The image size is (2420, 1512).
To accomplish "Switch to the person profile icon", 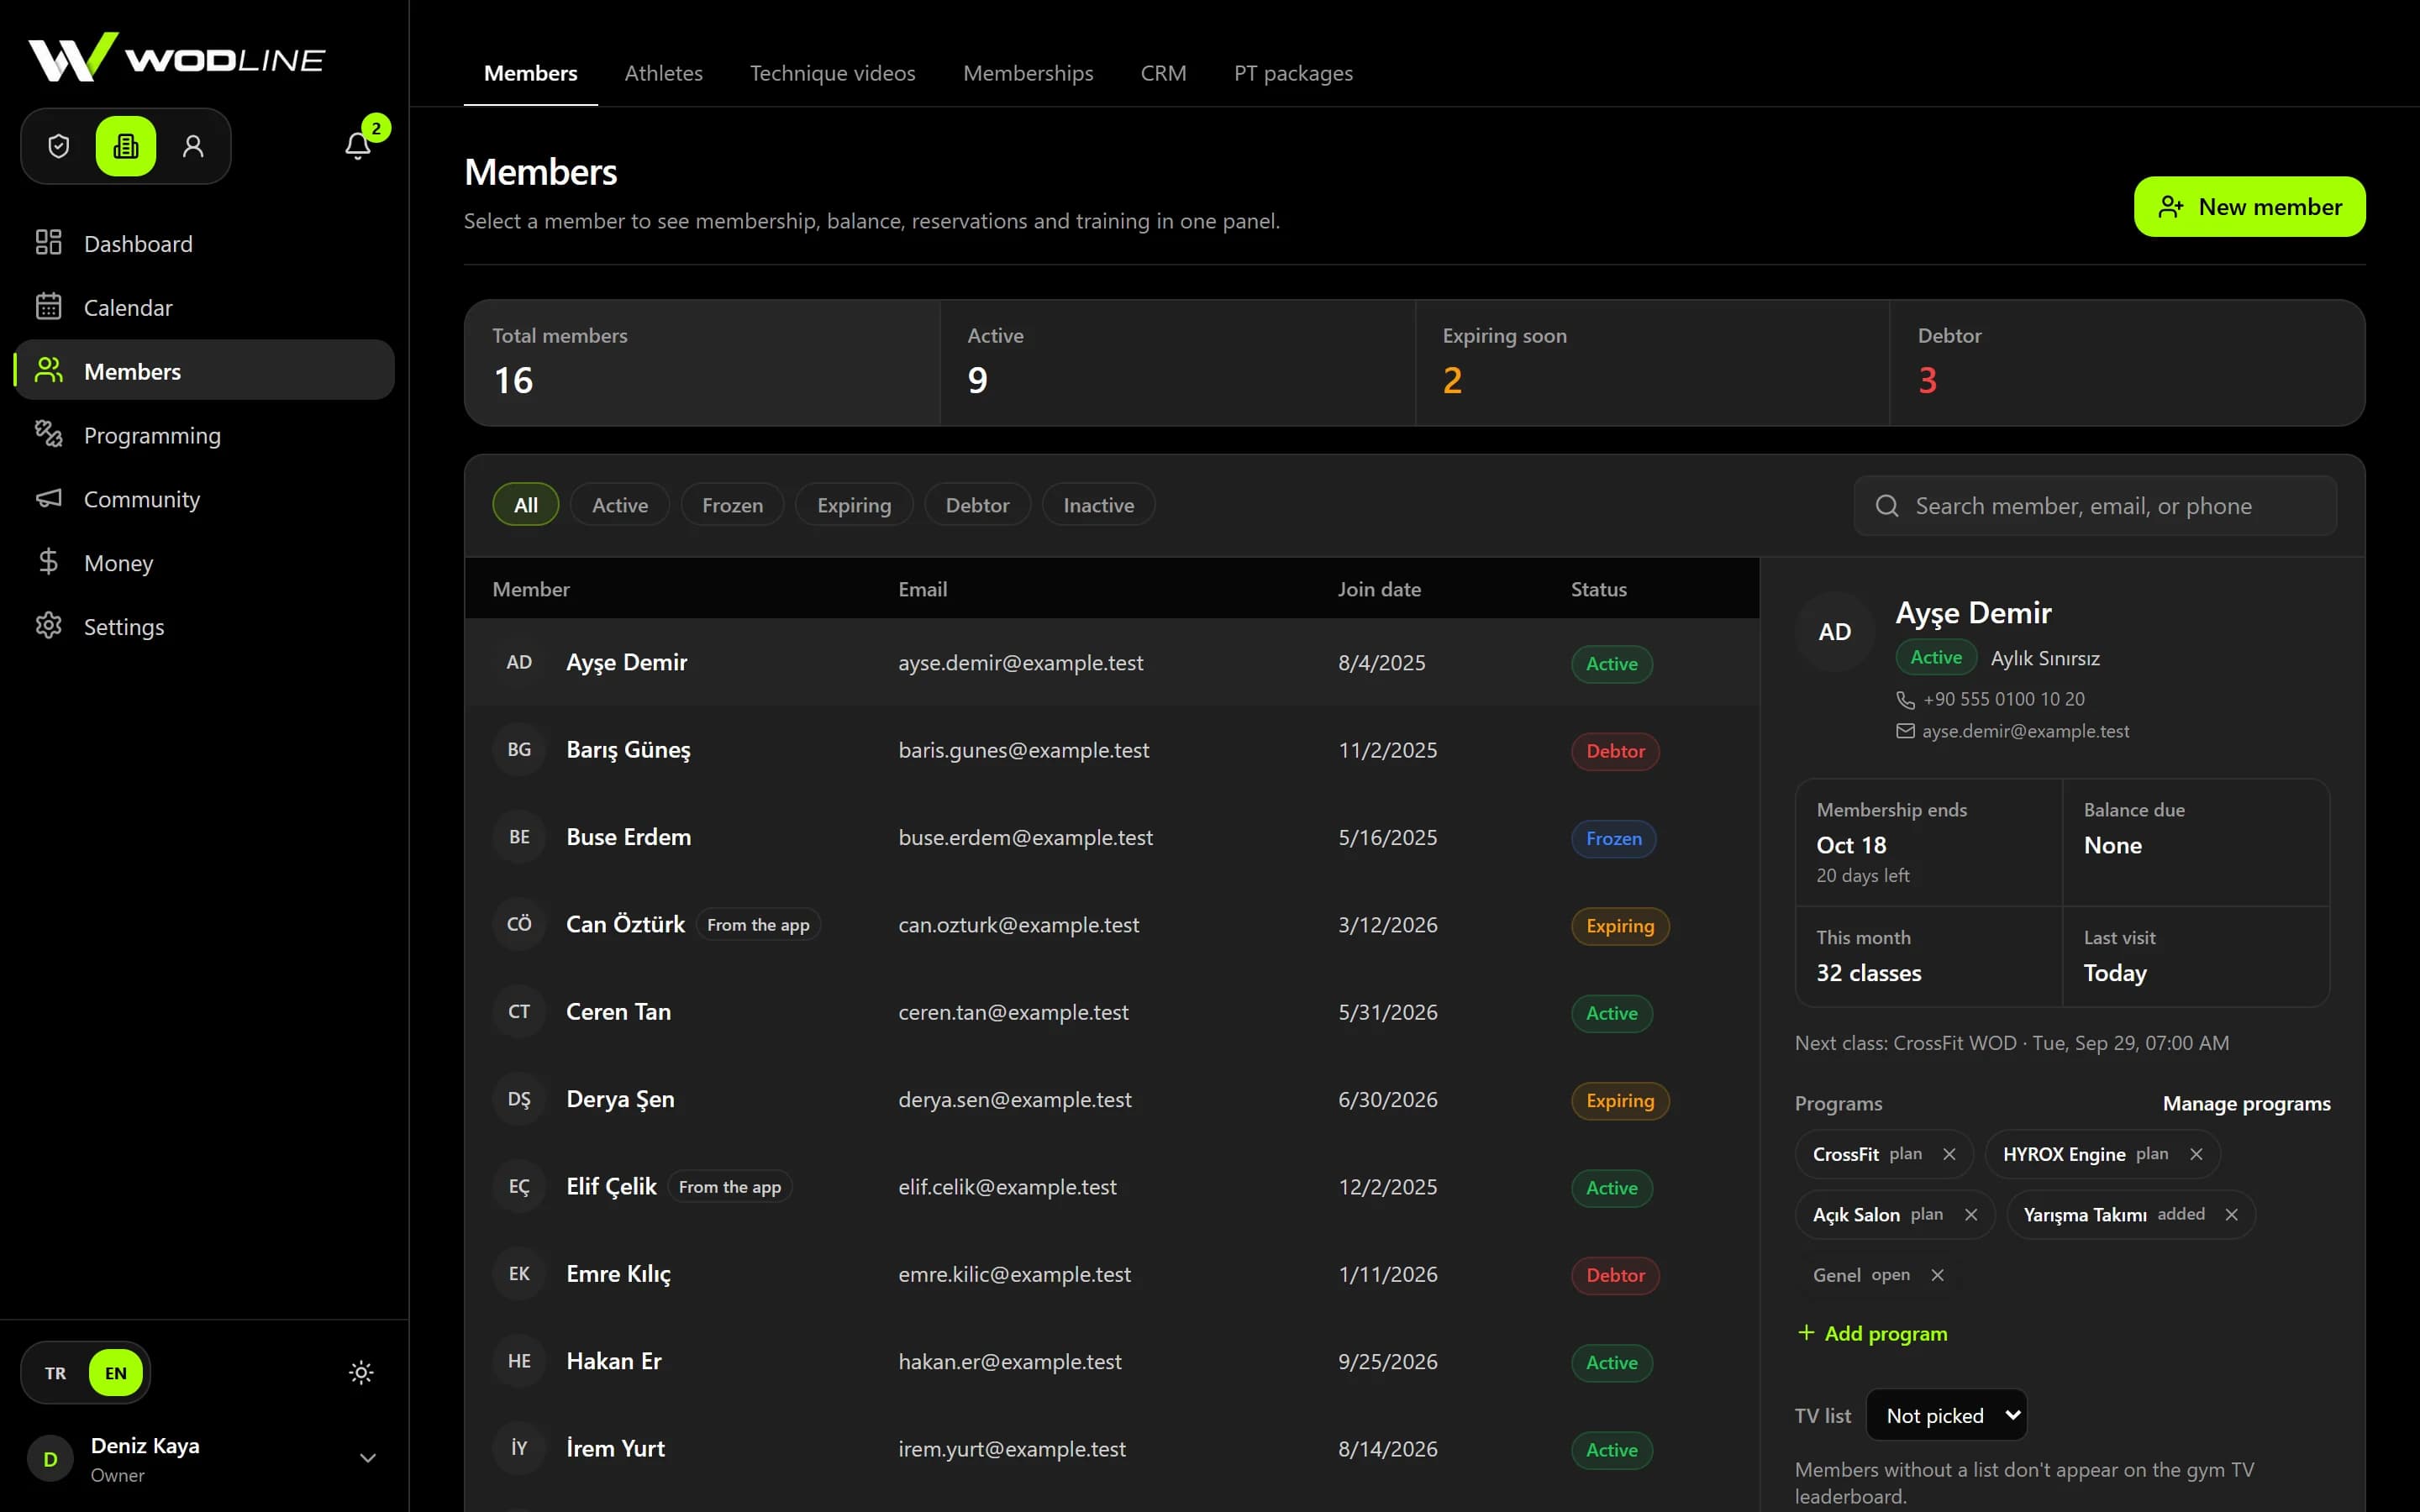I will coord(193,146).
